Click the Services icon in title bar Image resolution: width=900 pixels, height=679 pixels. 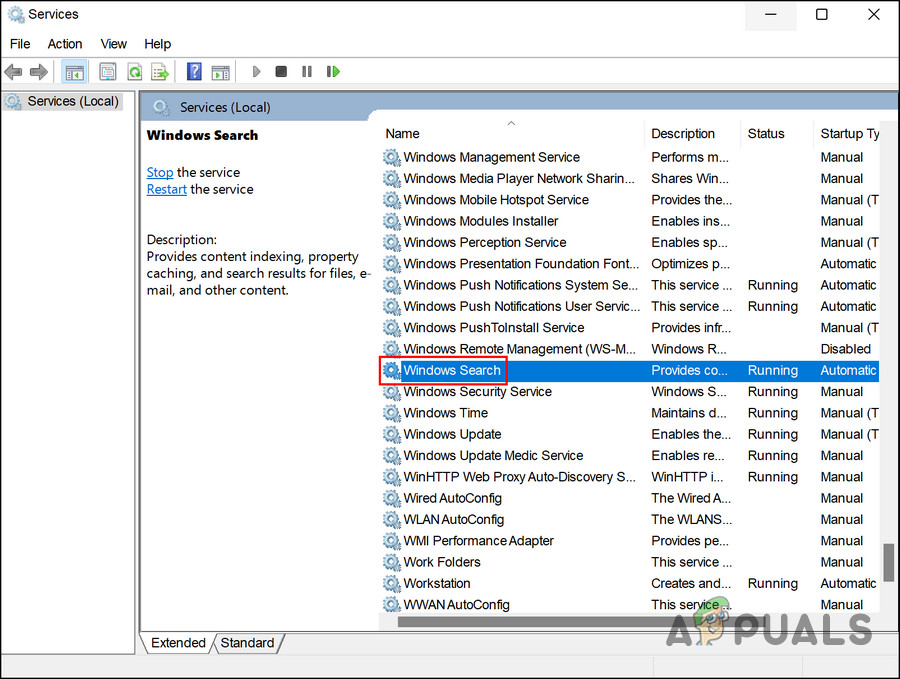click(16, 14)
